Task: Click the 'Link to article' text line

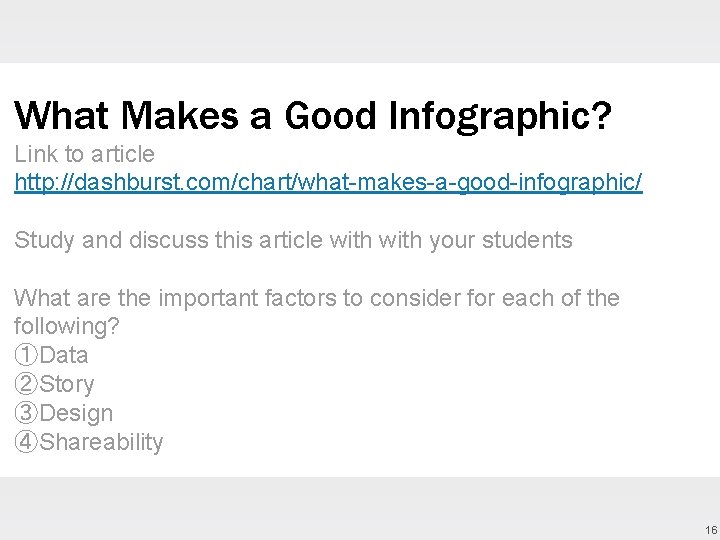Action: 84,154
